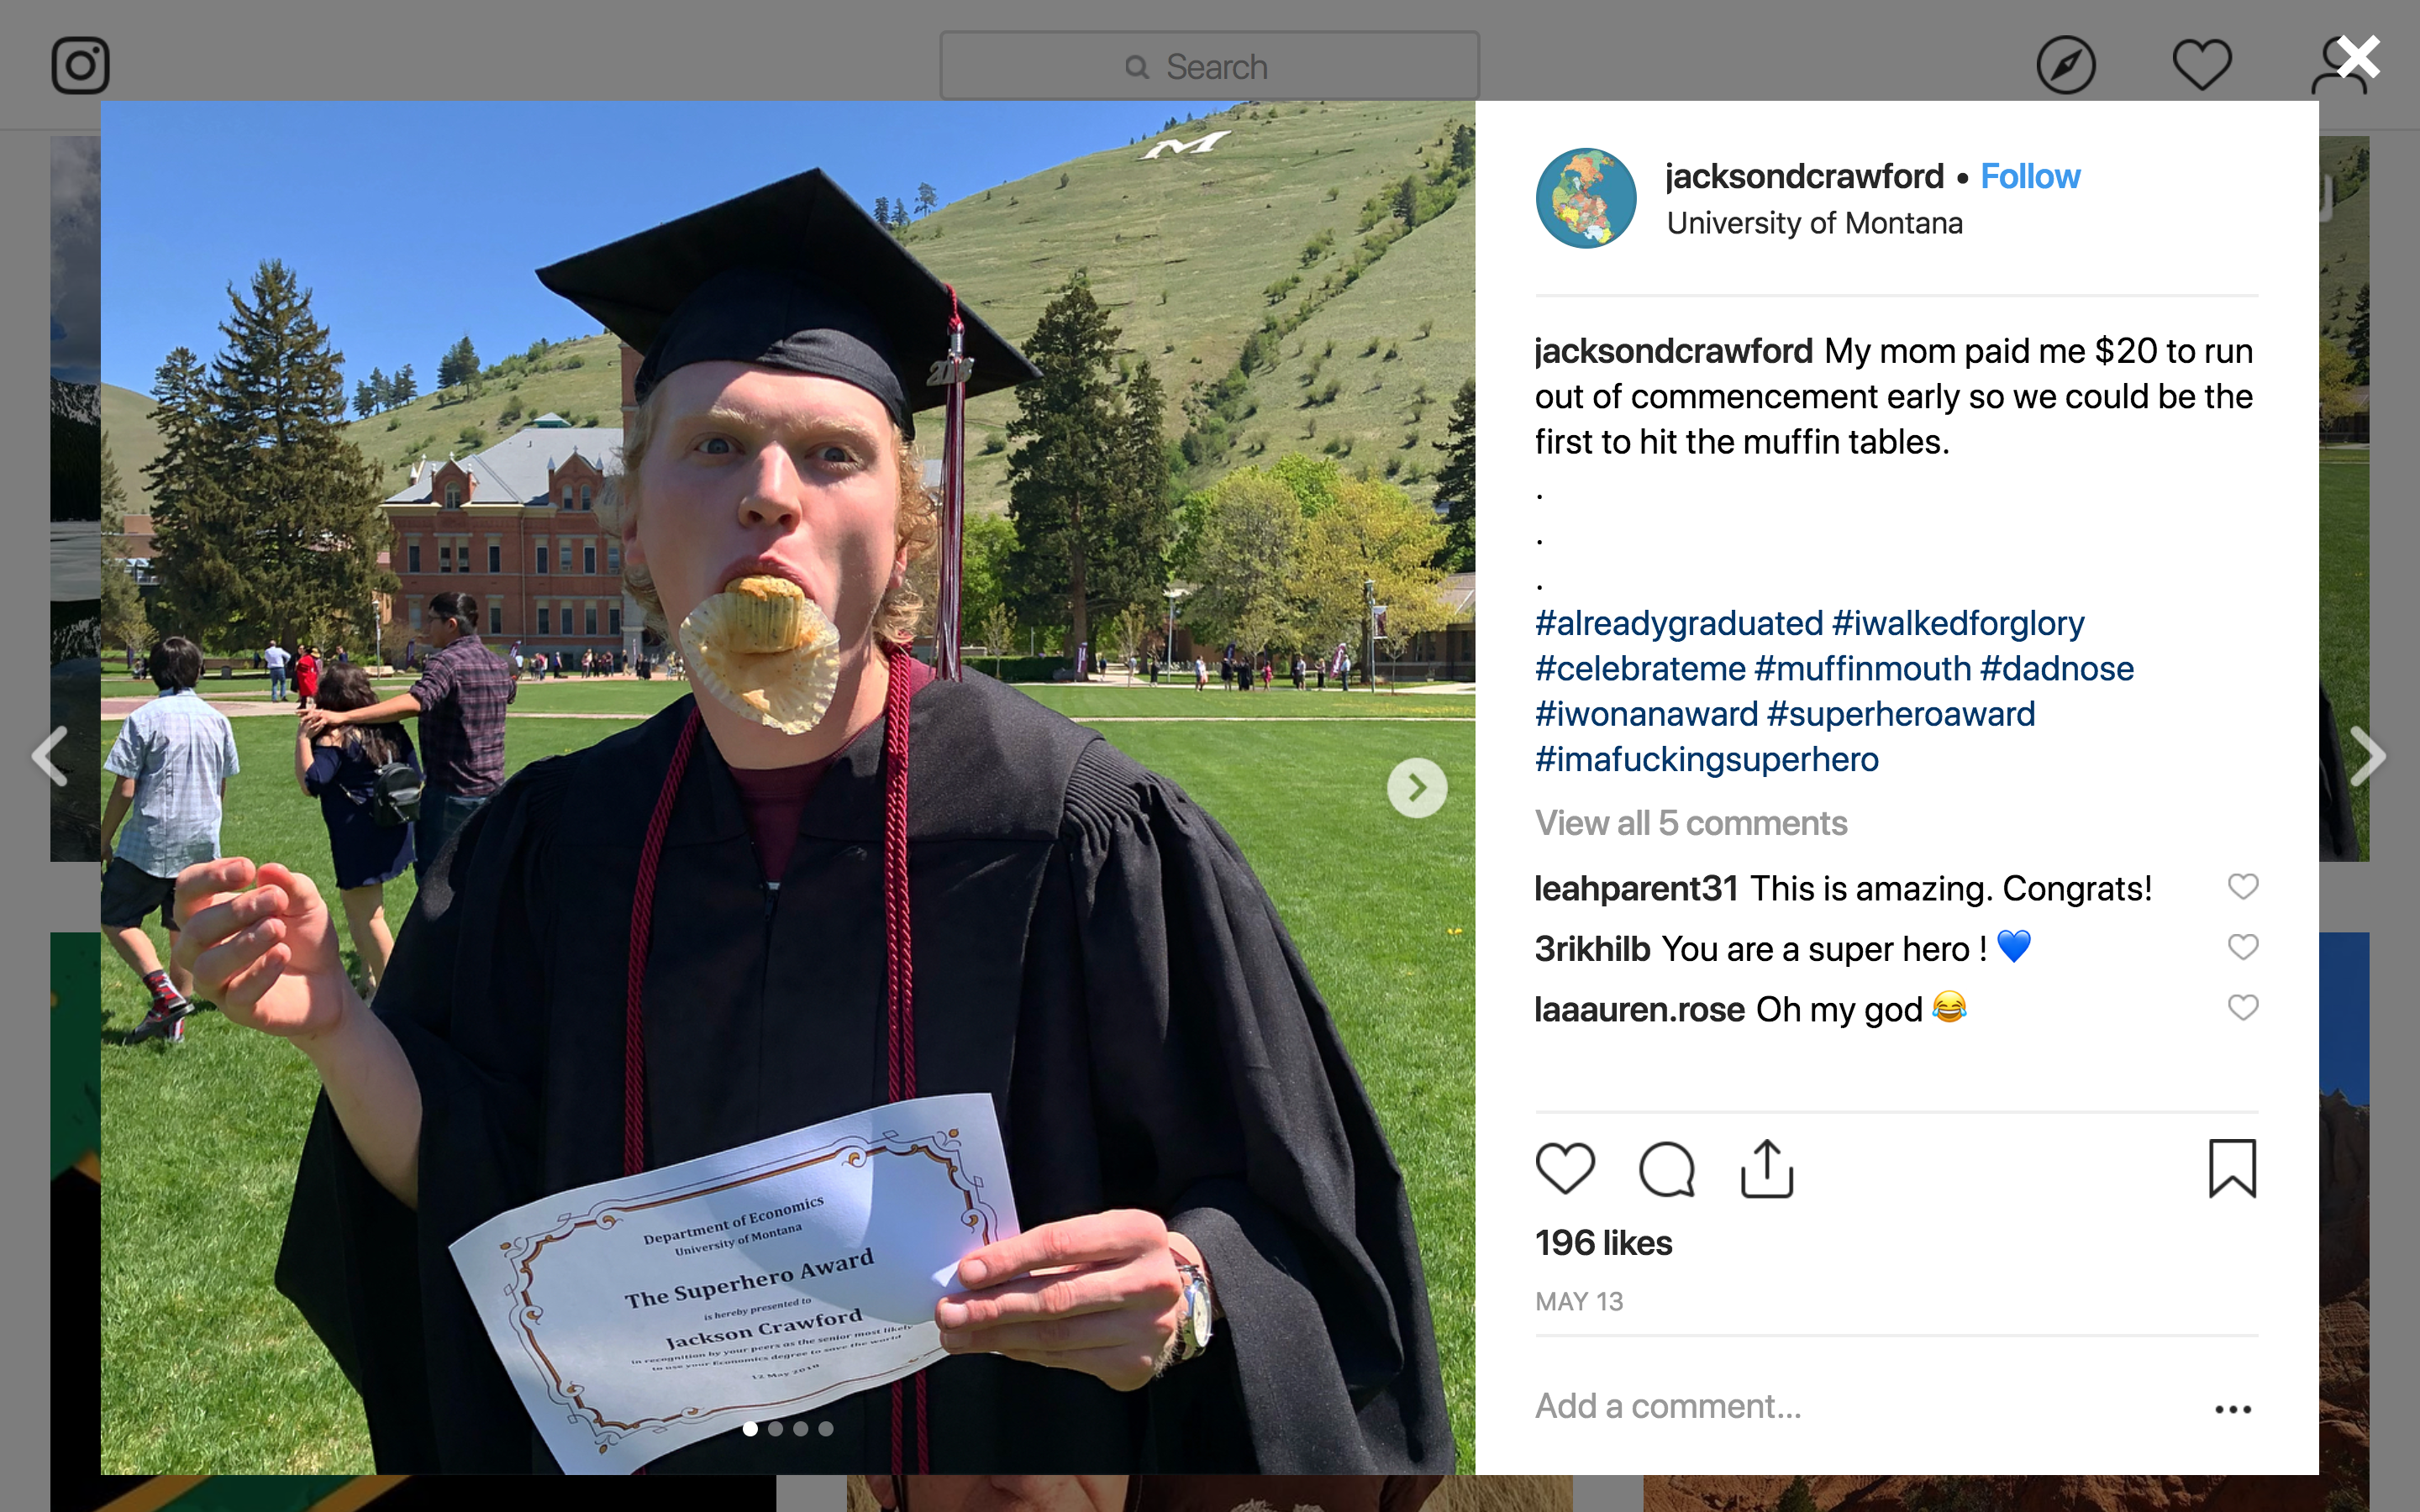2420x1512 pixels.
Task: Save post with the bookmark icon
Action: tap(2232, 1168)
